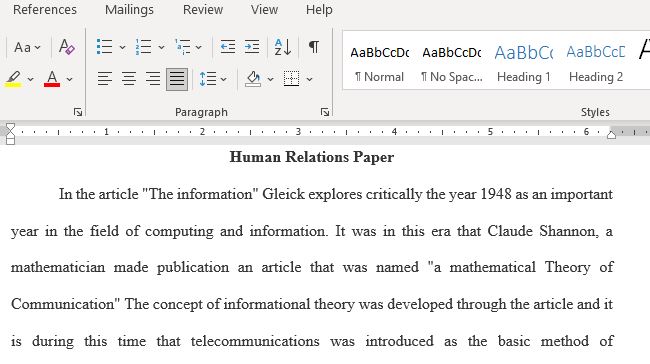Click Increase Indent icon
650x364 pixels.
coord(252,47)
